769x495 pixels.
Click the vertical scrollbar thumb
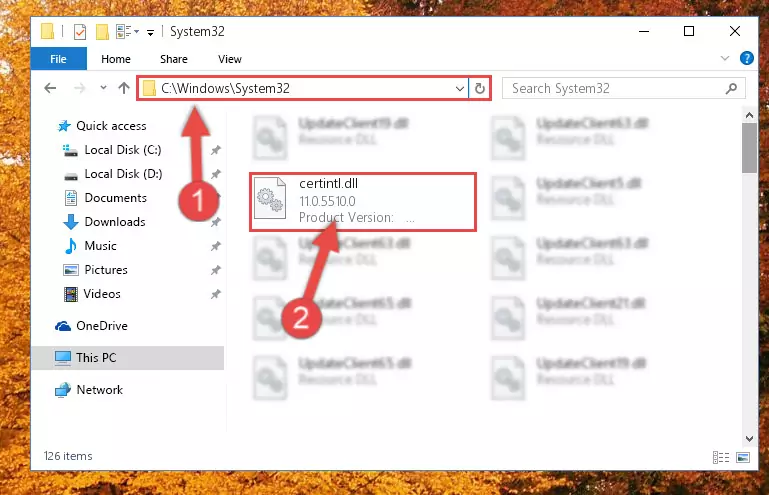(x=749, y=148)
